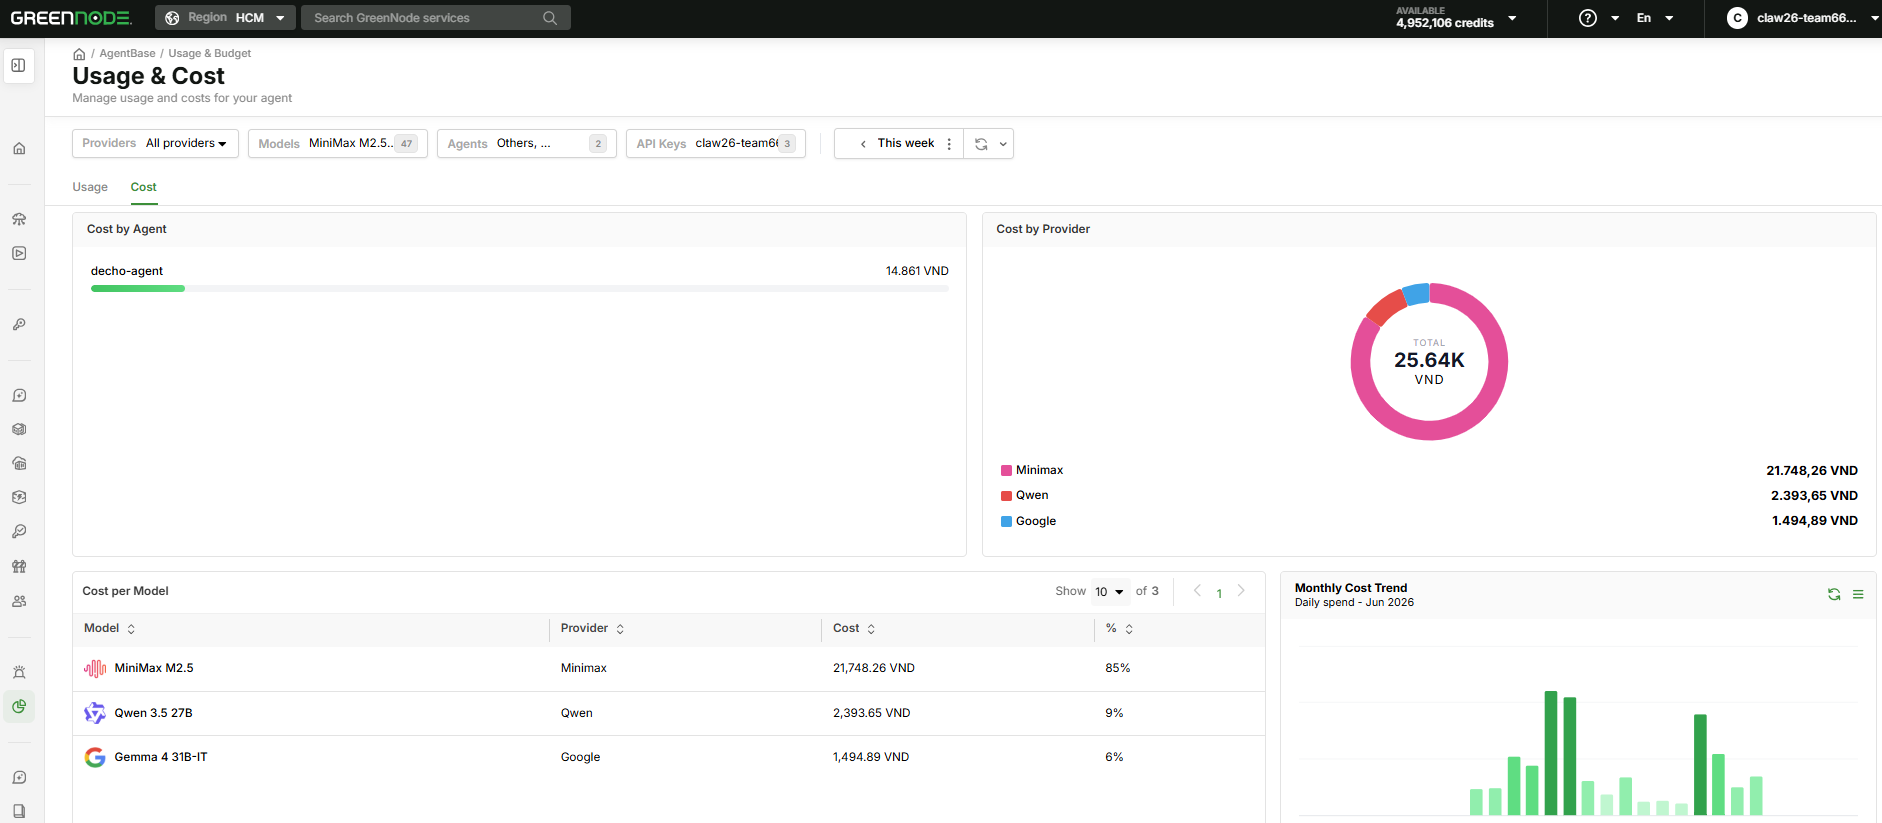Go to previous time period arrow
The width and height of the screenshot is (1882, 823).
[x=863, y=144]
